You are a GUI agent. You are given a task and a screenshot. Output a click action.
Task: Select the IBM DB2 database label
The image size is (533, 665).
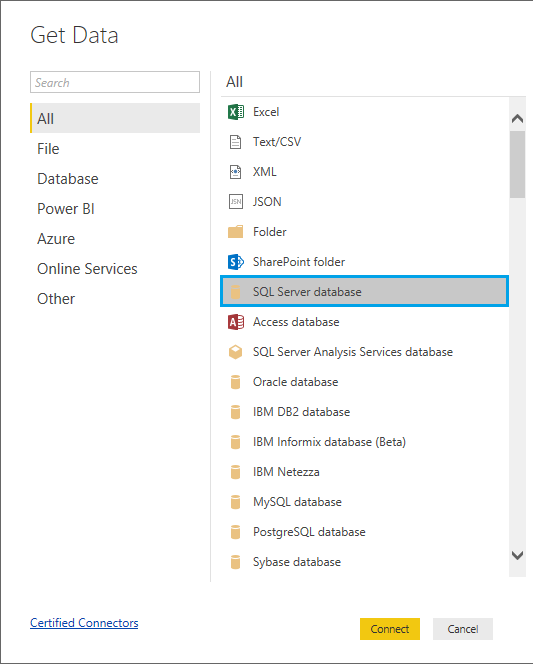point(301,412)
